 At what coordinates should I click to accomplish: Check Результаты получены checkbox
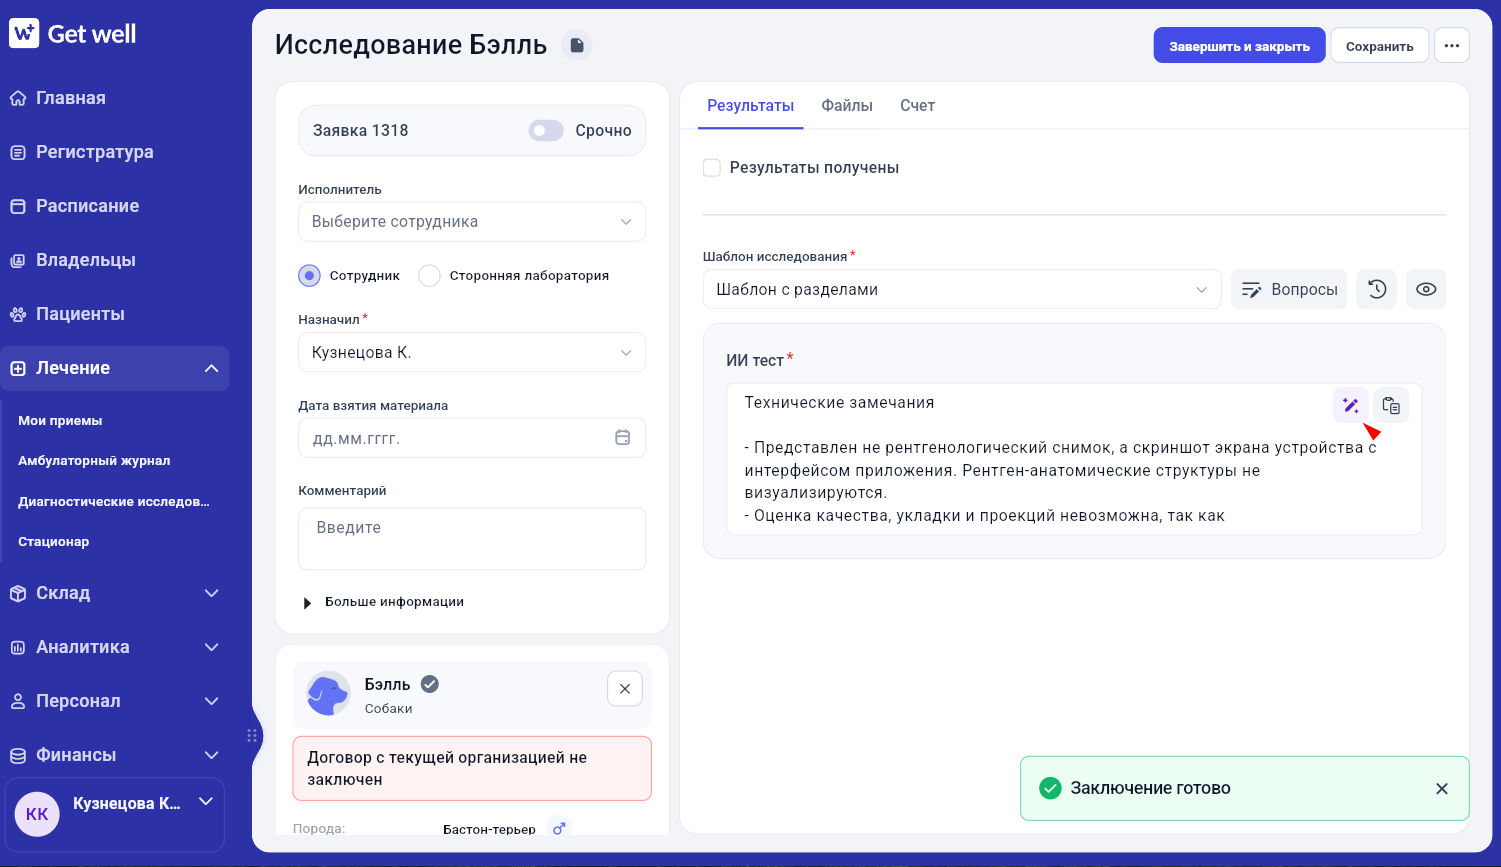[x=712, y=167]
